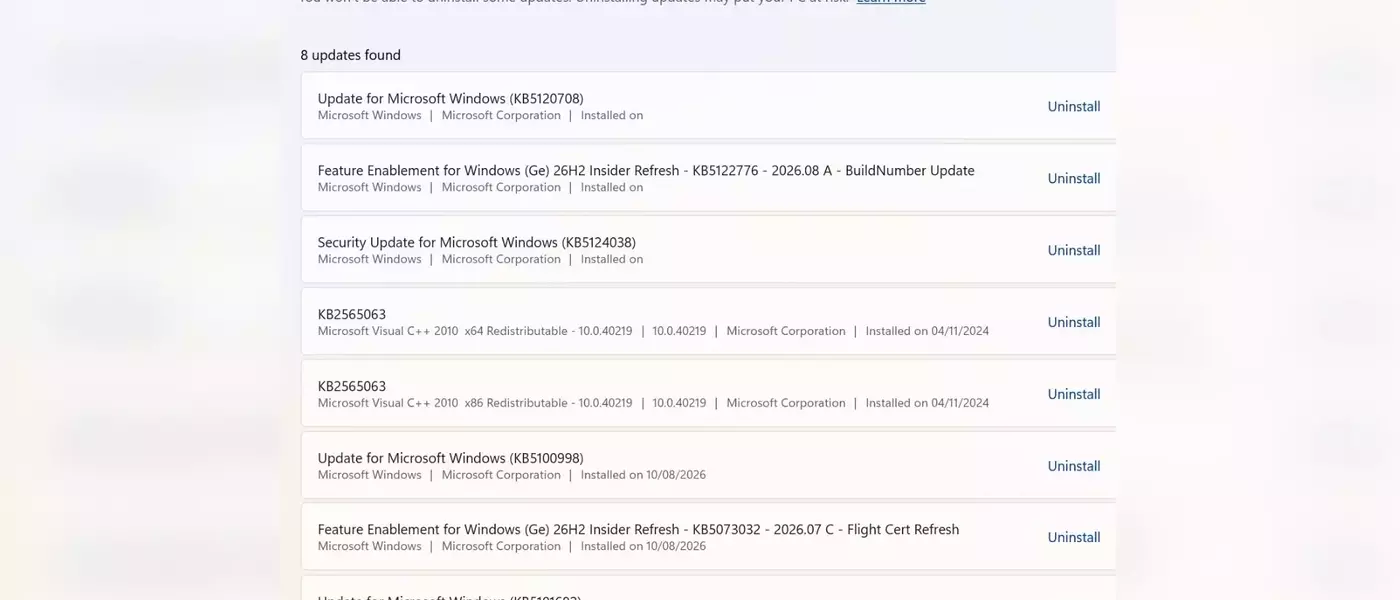Select the KB5122776 Feature Enablement title
The width and height of the screenshot is (1400, 600).
coord(646,170)
